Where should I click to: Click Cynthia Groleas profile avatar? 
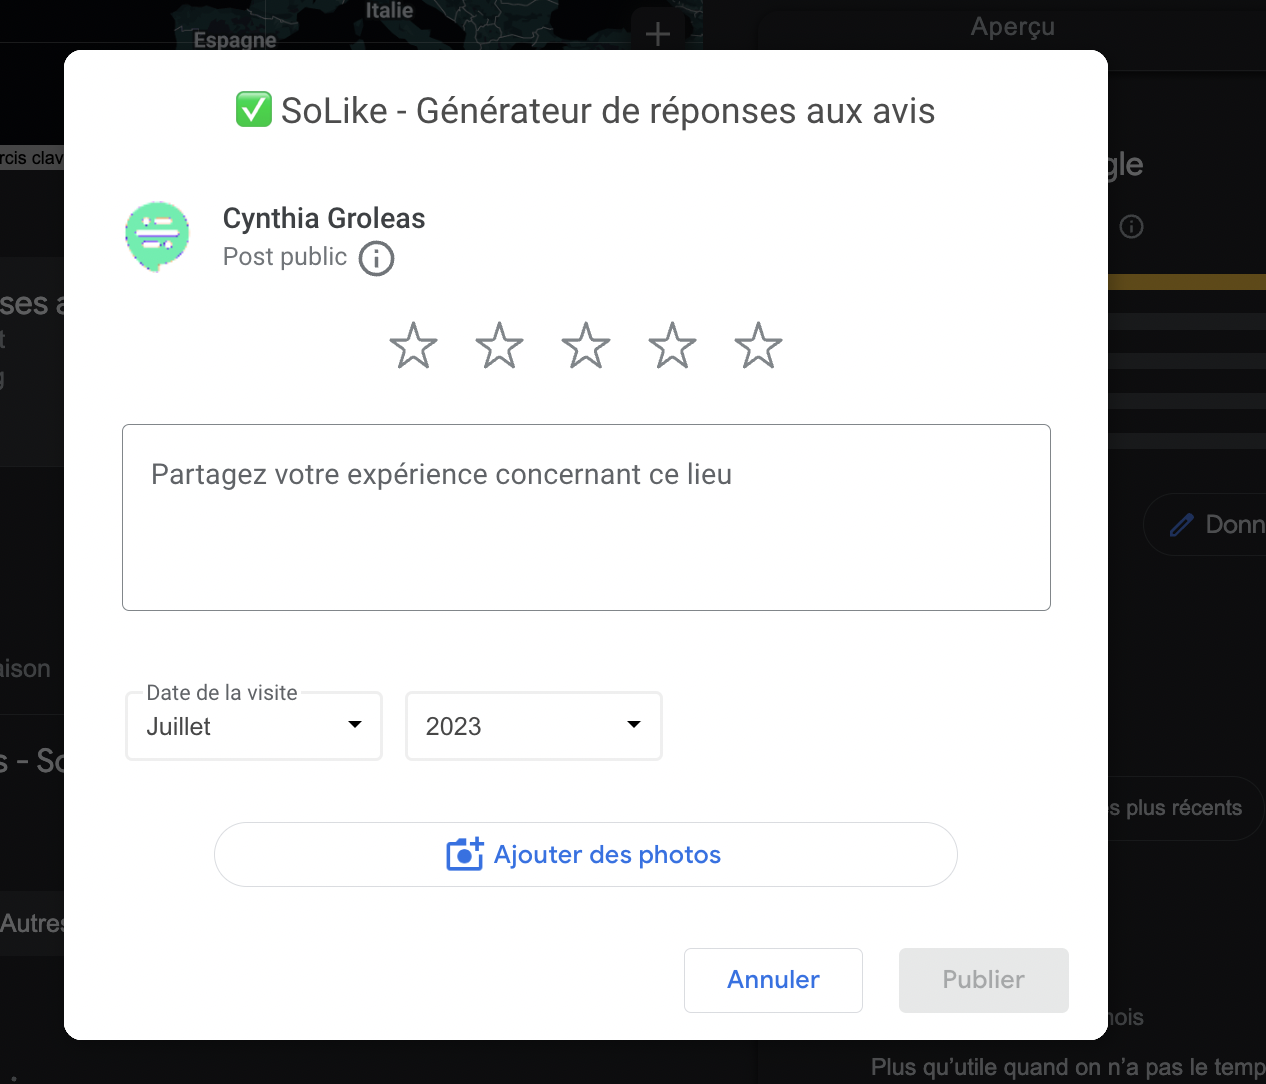158,237
